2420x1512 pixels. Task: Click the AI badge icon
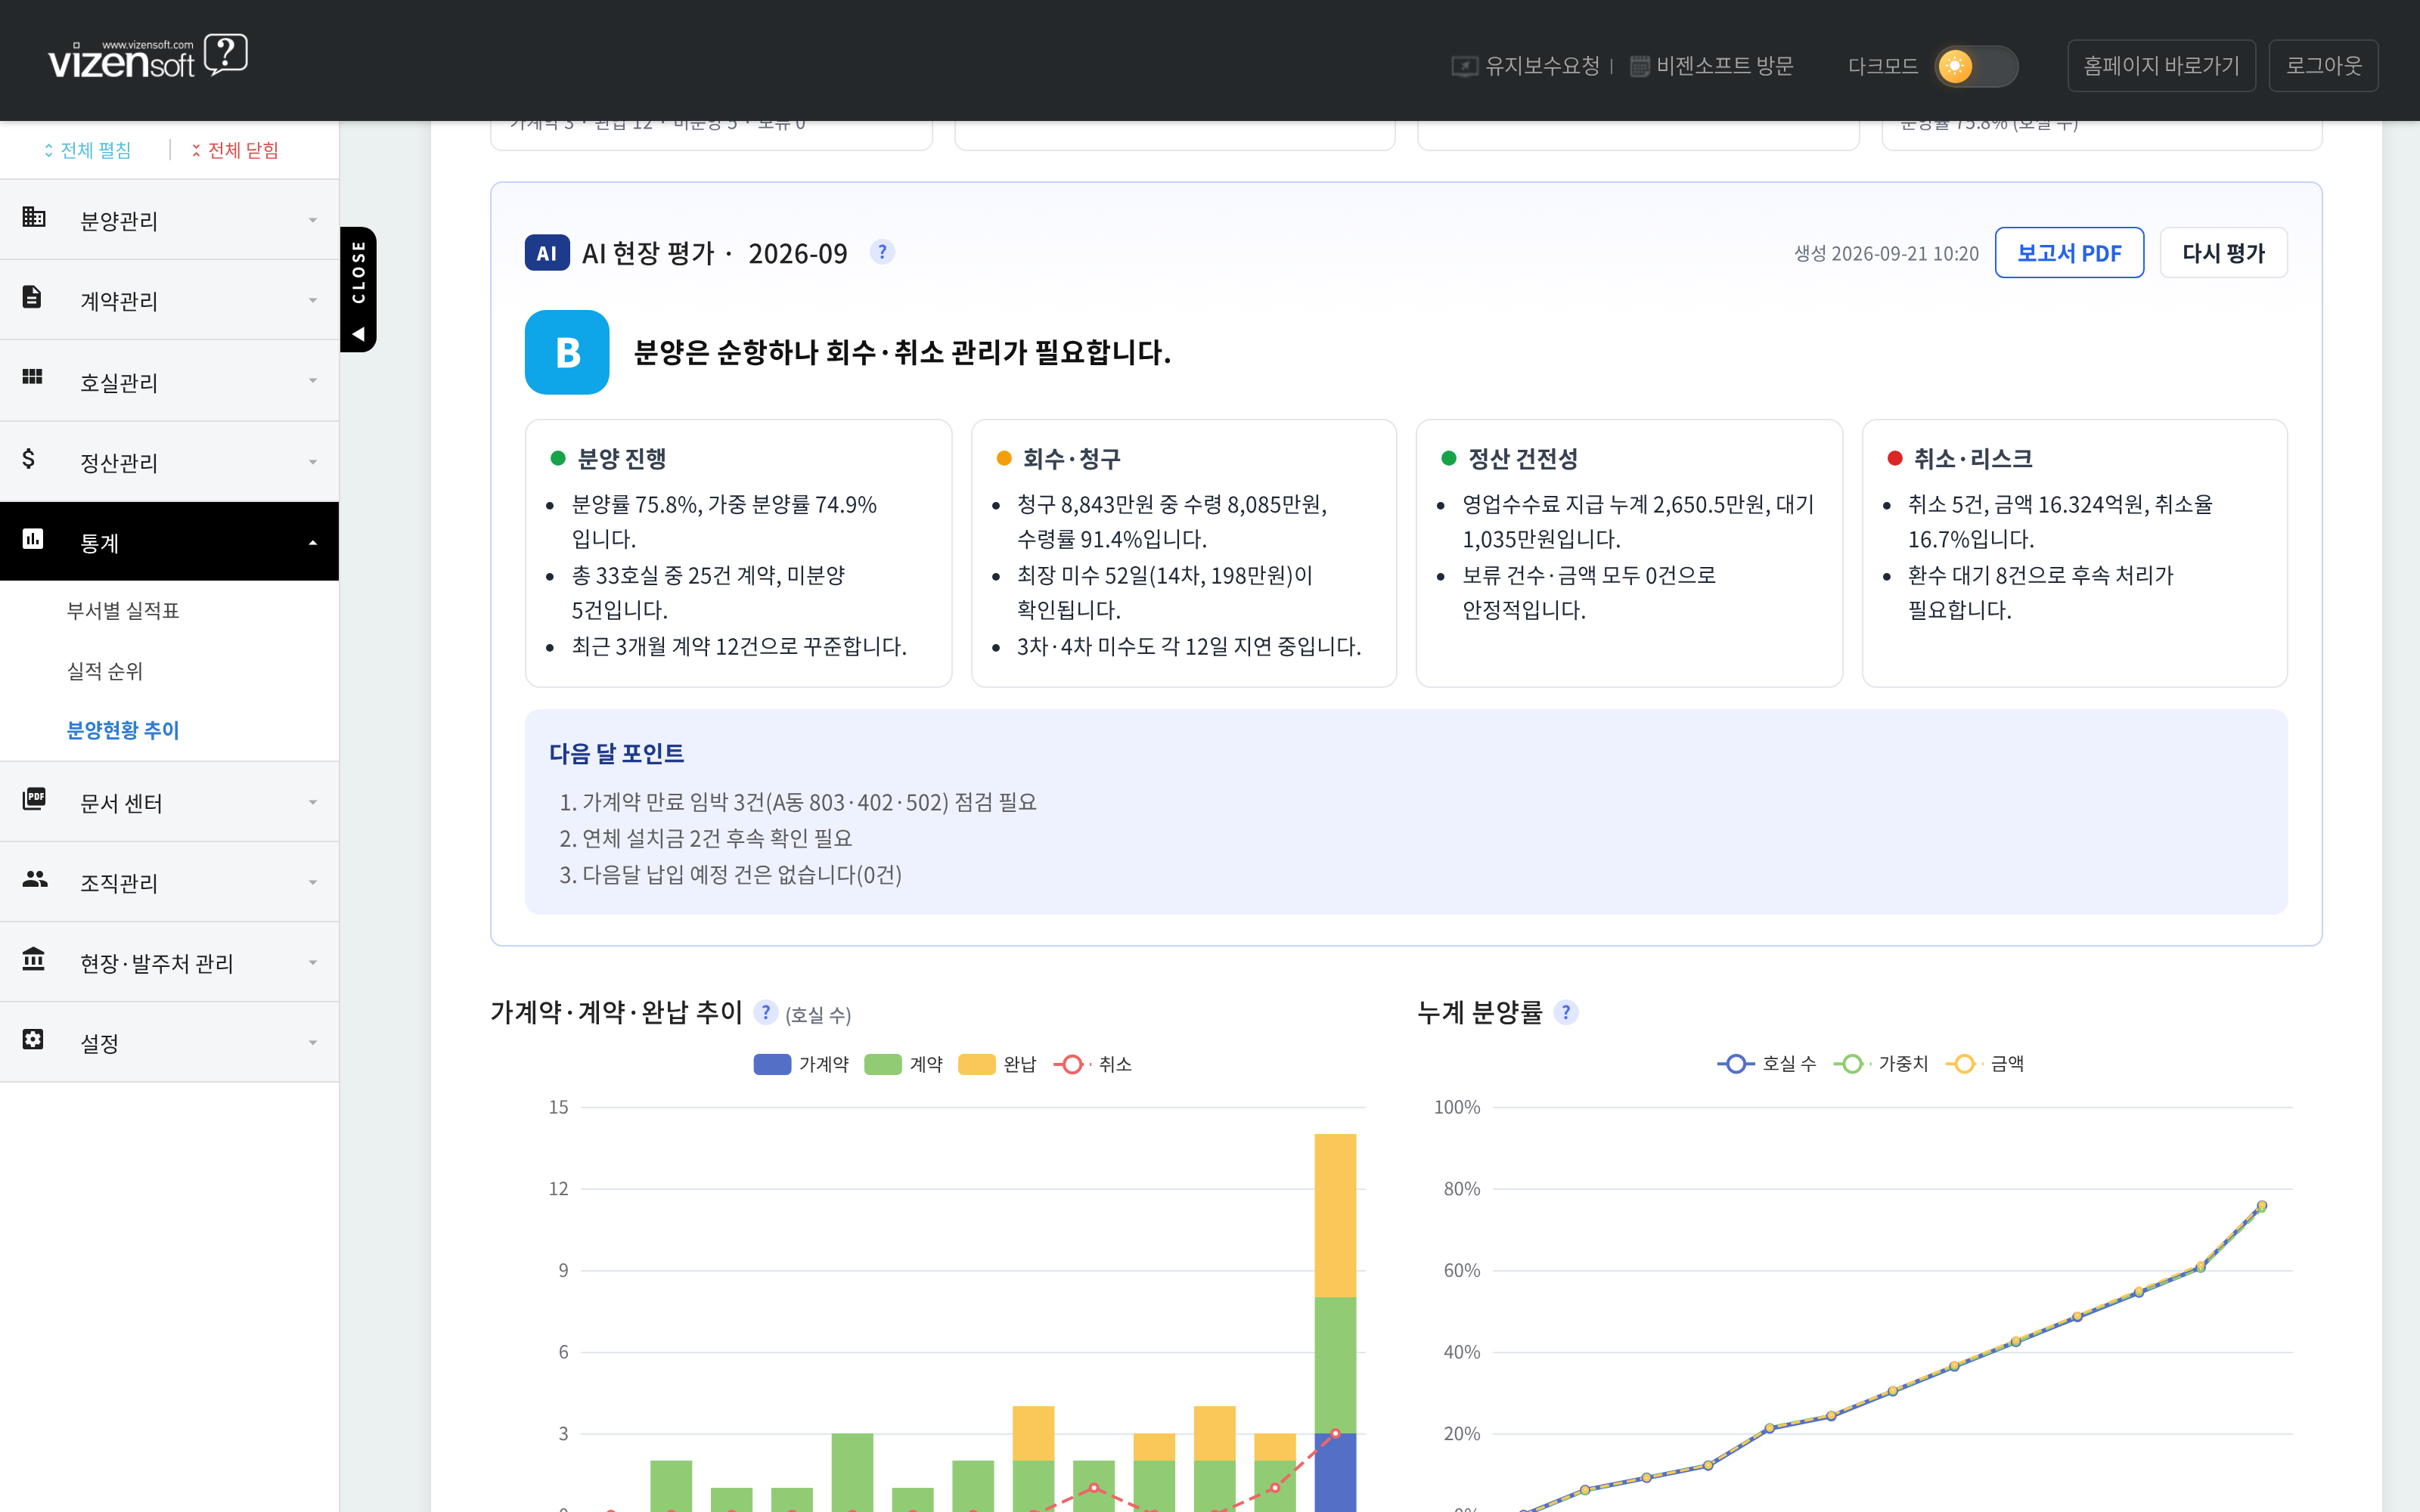(x=547, y=253)
